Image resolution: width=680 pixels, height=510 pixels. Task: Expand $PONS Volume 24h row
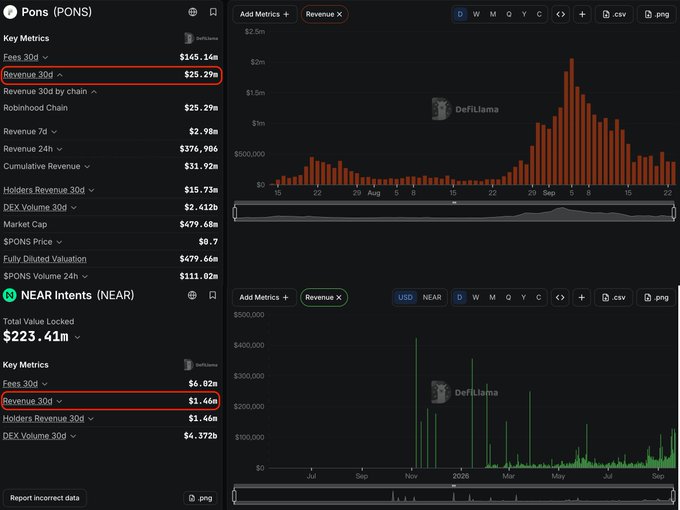tap(85, 276)
